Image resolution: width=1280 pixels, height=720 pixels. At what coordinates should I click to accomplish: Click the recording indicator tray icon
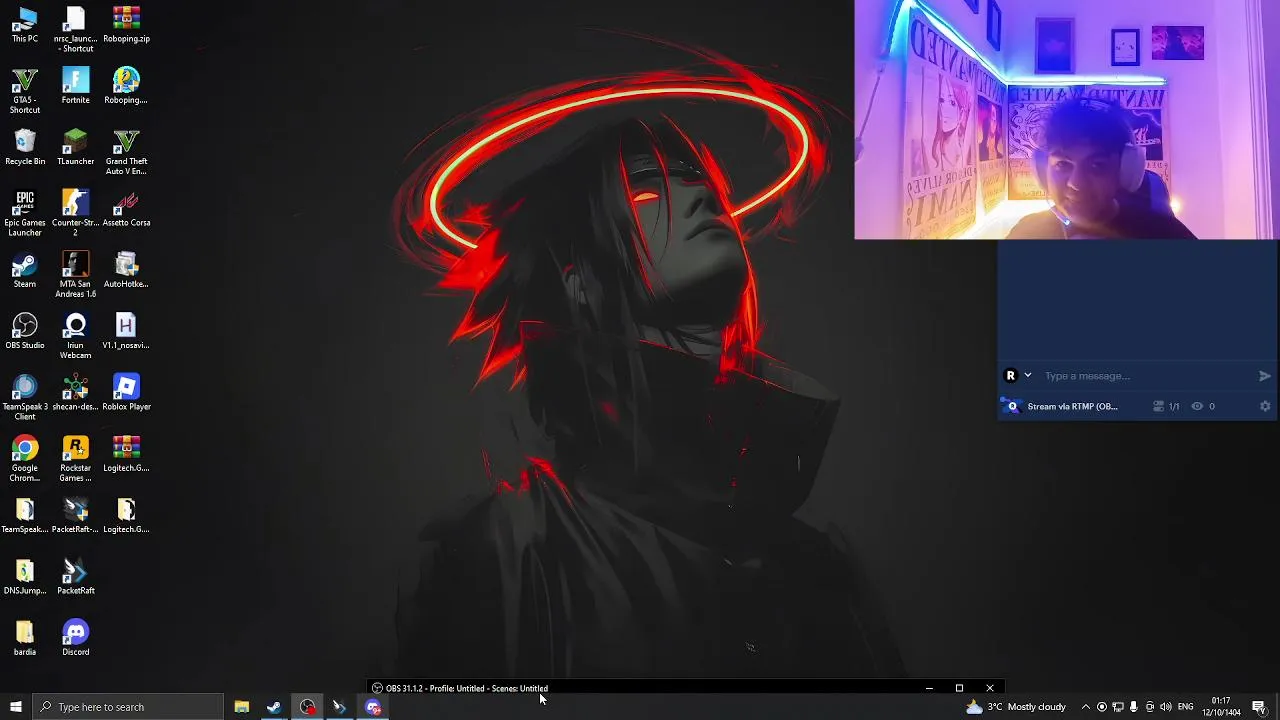coord(1102,707)
